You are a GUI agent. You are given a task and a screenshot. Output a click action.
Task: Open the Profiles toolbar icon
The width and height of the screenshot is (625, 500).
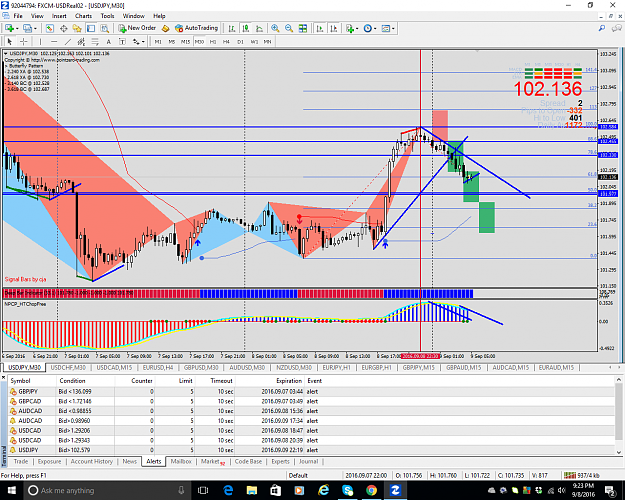(27, 28)
